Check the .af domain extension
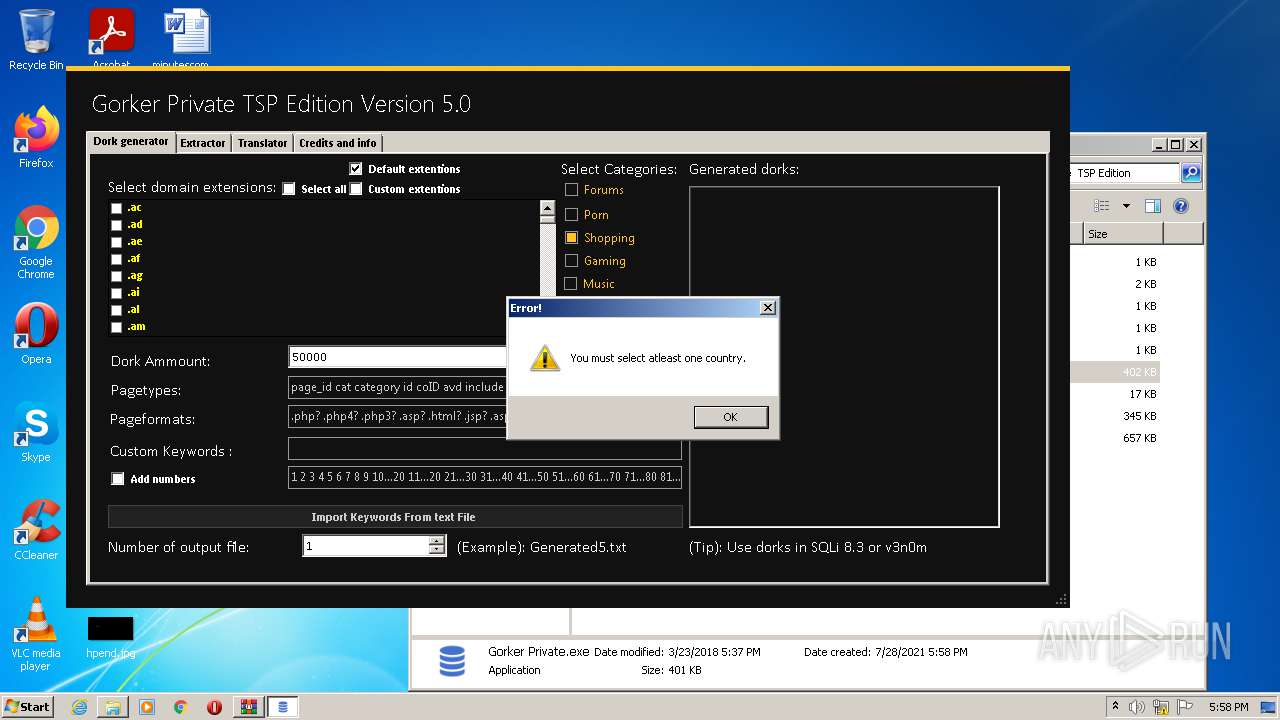The image size is (1280, 720). click(x=117, y=259)
